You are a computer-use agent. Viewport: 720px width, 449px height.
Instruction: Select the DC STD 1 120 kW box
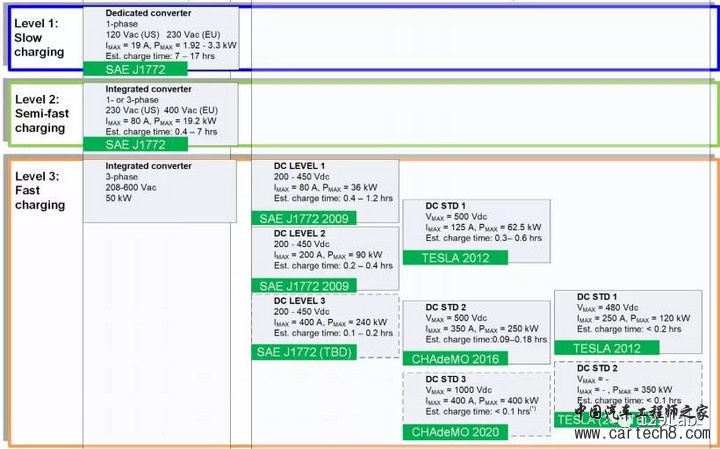[632, 314]
